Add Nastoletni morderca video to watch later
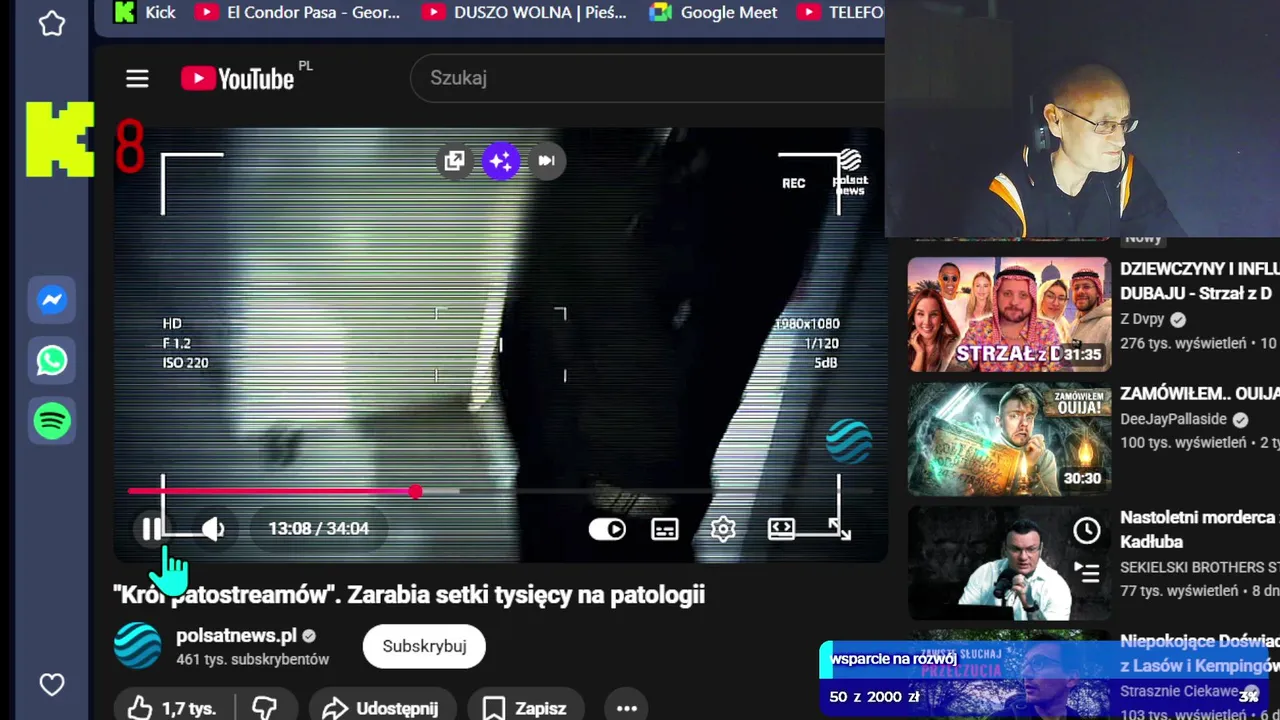 1087,531
